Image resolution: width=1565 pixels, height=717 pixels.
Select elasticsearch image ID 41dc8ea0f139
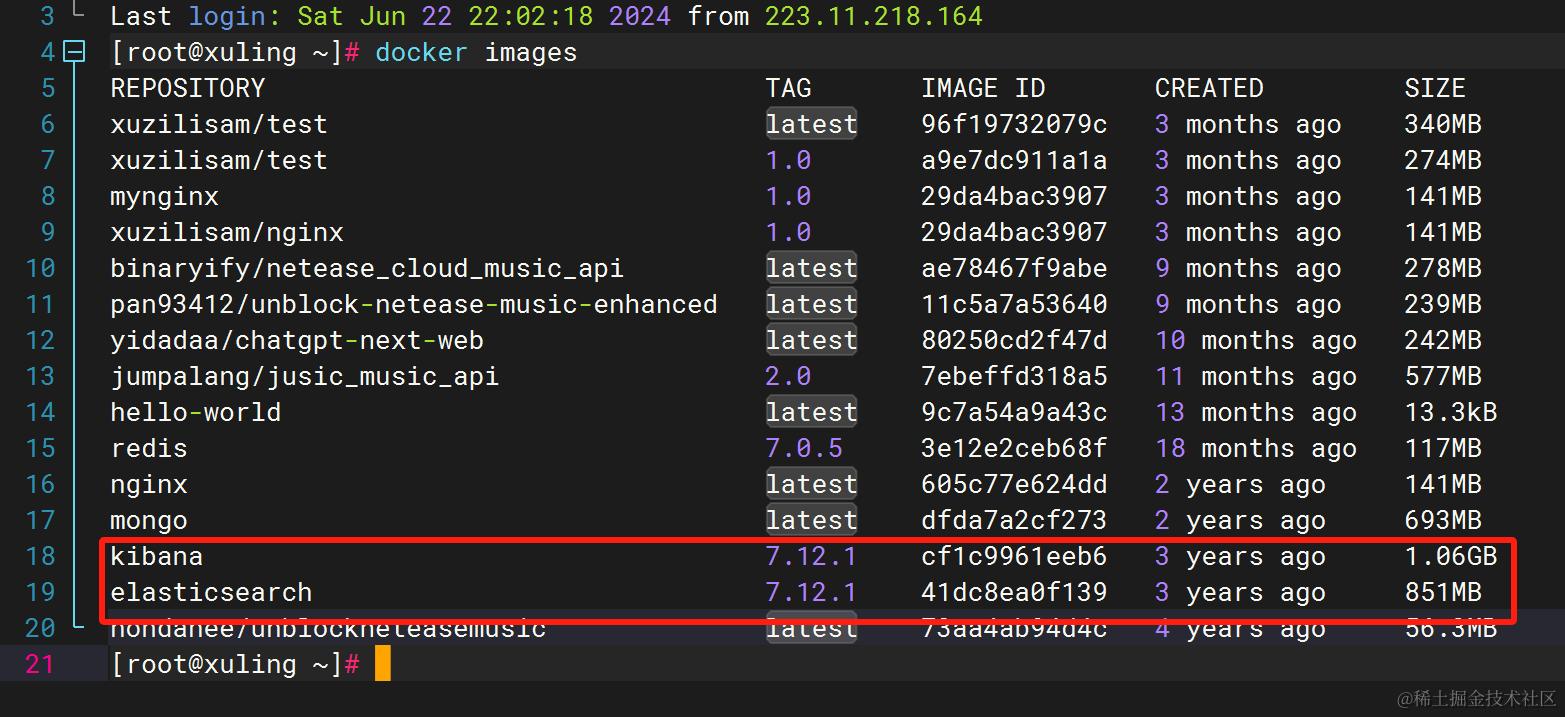tap(1014, 592)
